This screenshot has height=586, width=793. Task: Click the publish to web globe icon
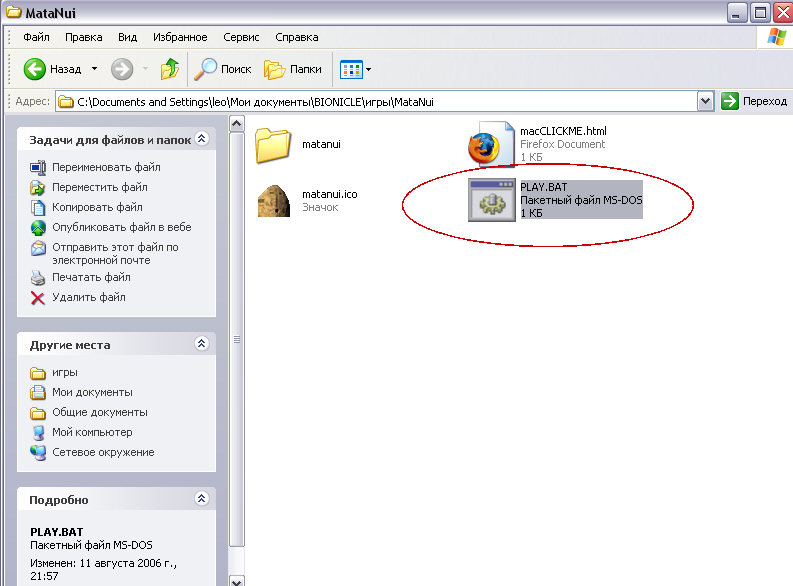(38, 228)
